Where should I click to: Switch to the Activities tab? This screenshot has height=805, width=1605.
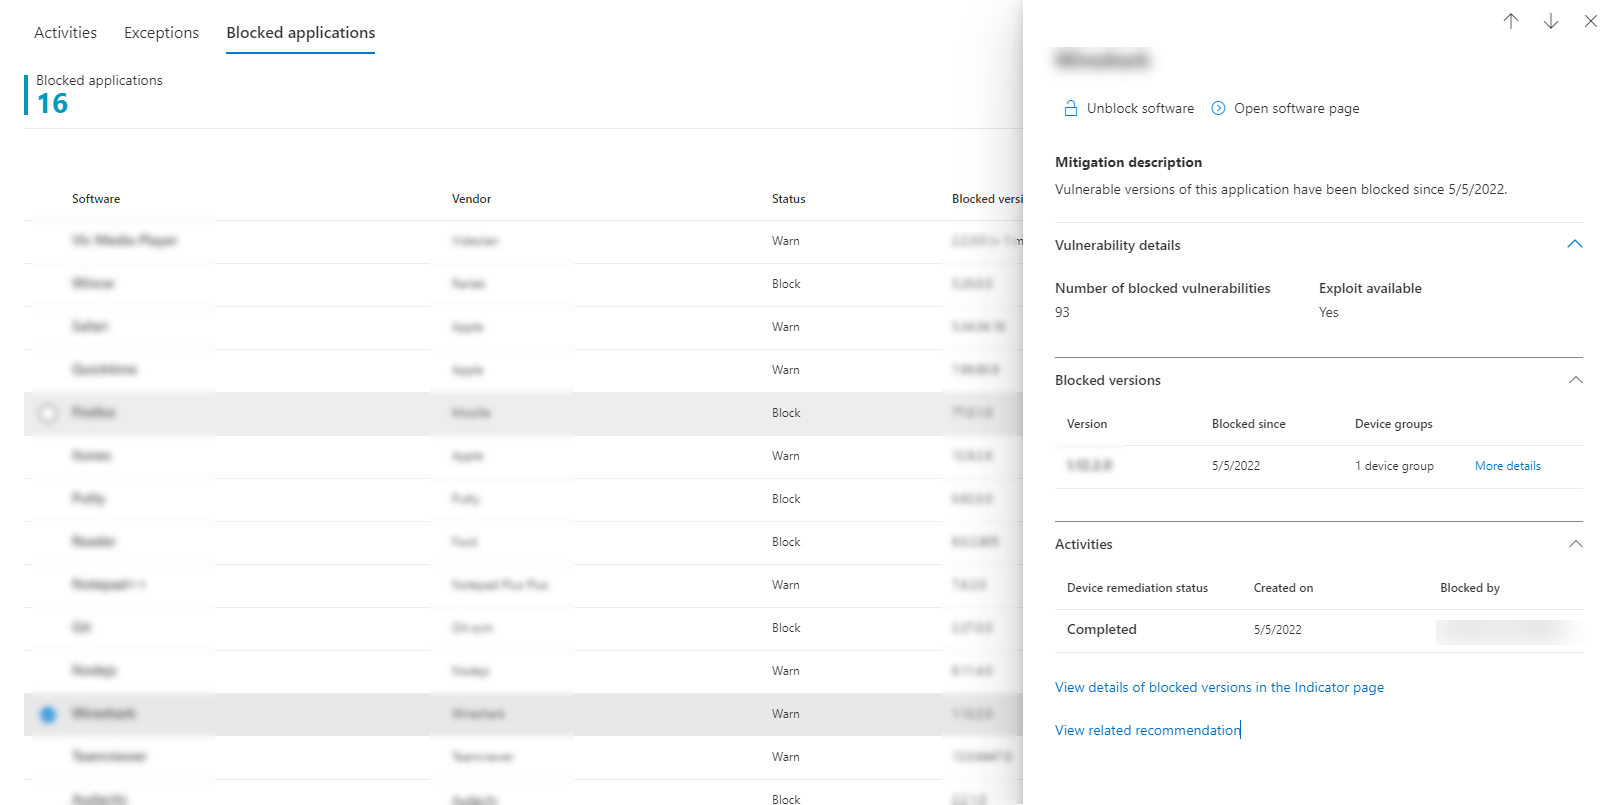click(x=65, y=32)
